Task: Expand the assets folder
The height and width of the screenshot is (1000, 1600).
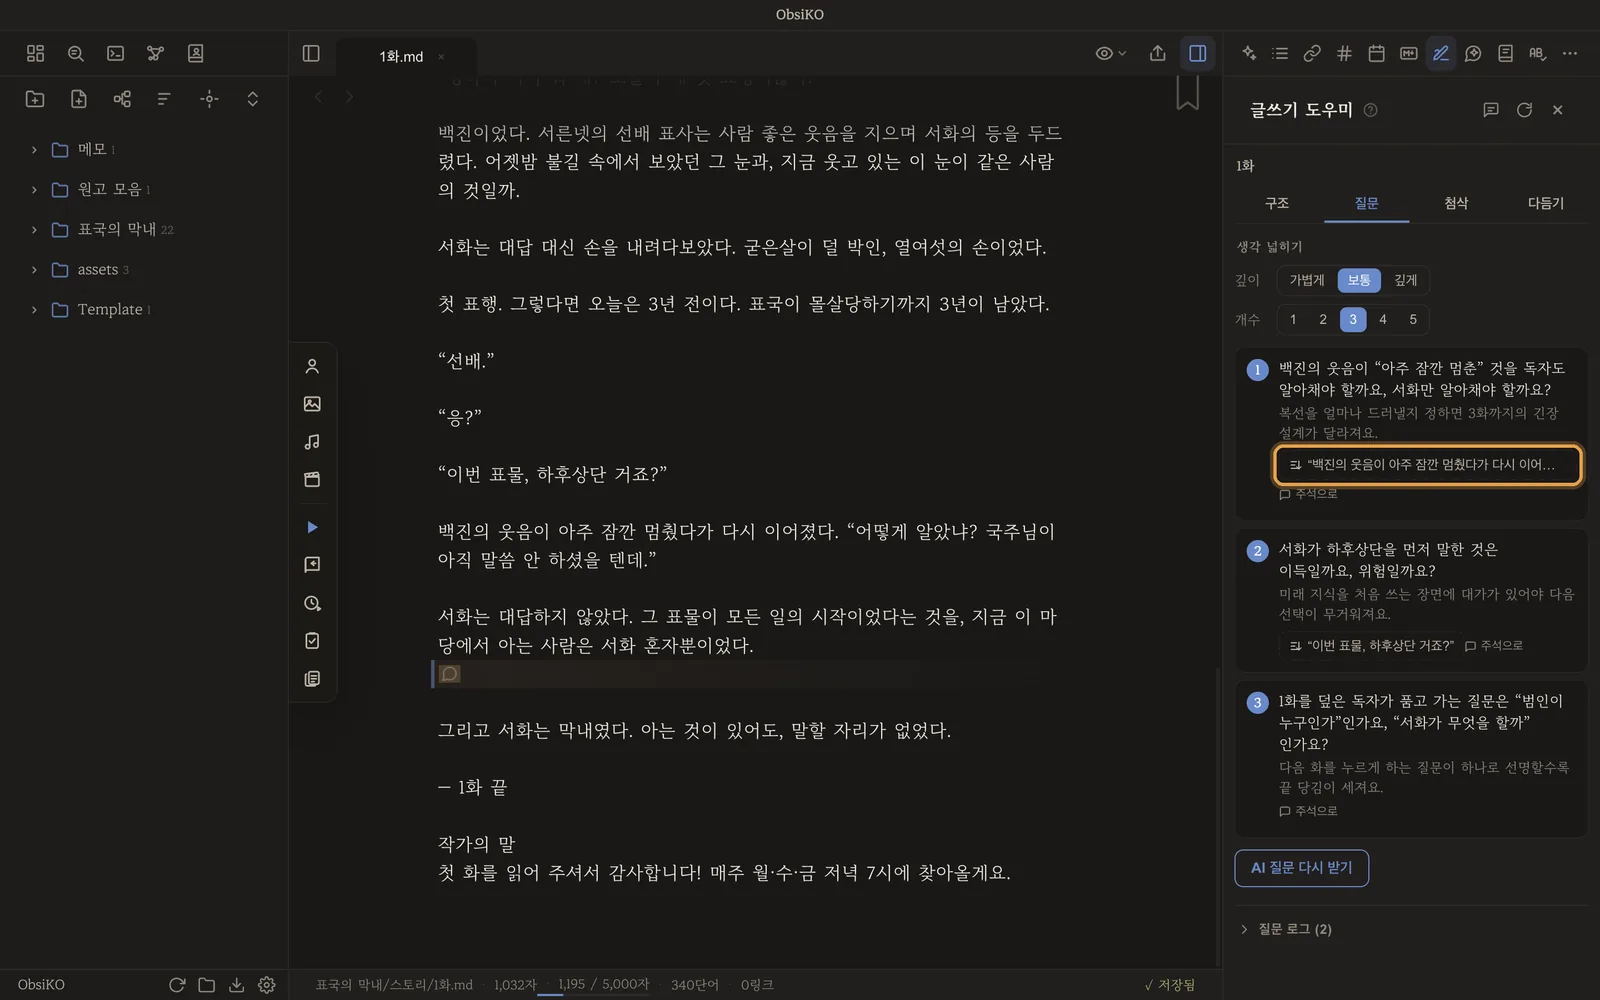Action: pos(34,270)
